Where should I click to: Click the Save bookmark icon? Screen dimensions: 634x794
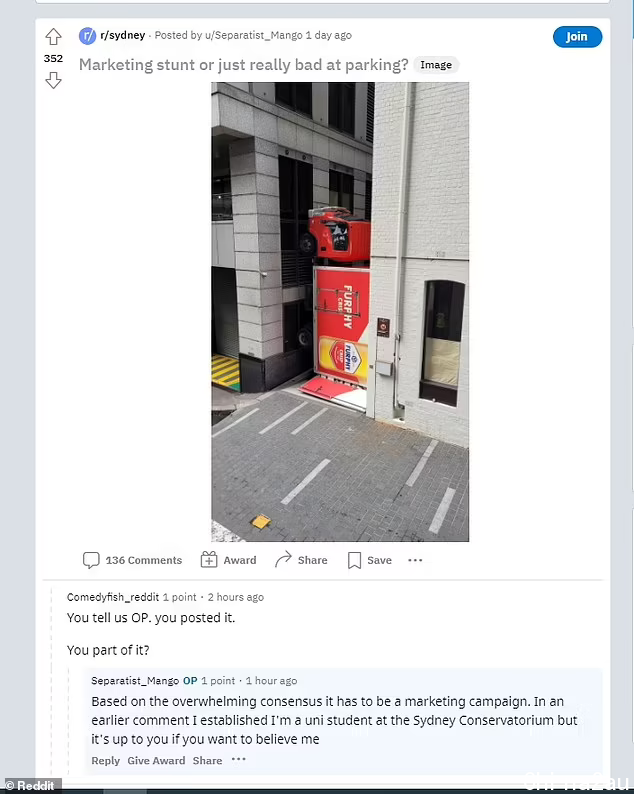(354, 560)
